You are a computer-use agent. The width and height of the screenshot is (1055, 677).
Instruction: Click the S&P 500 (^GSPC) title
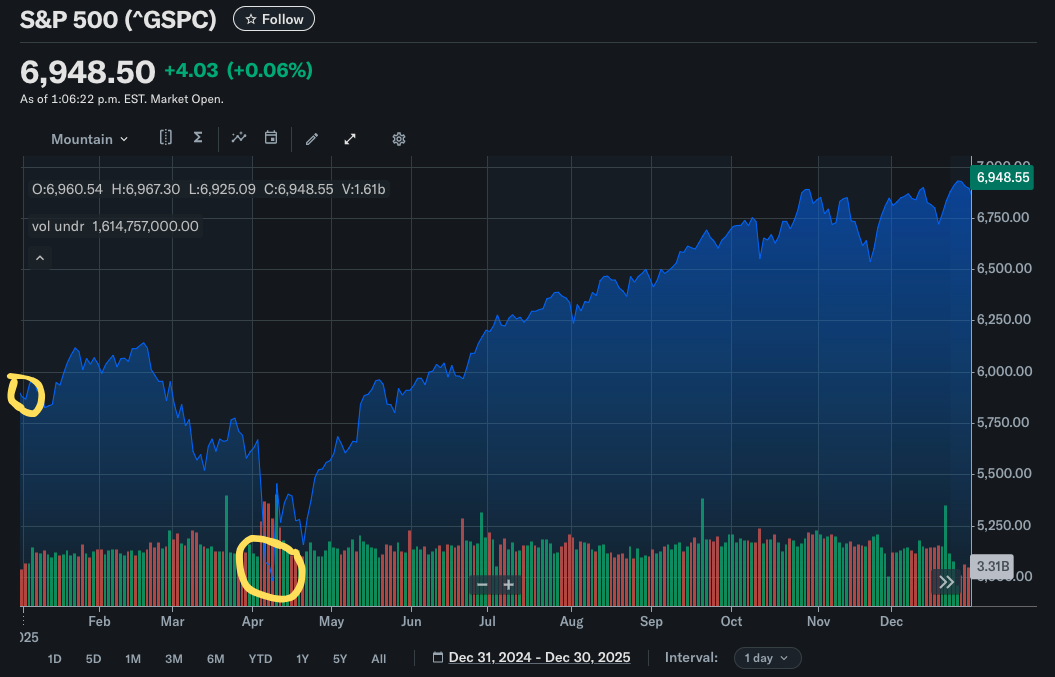point(118,20)
